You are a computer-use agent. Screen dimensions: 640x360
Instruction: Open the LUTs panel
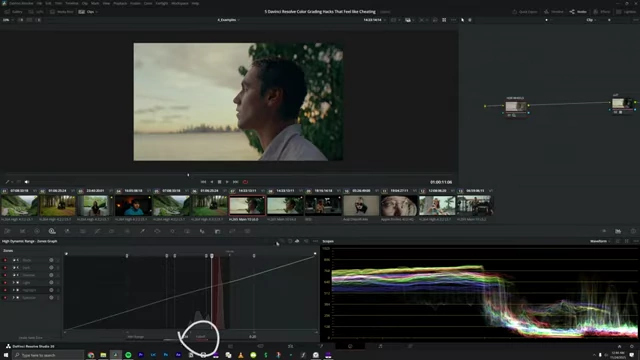click(36, 12)
